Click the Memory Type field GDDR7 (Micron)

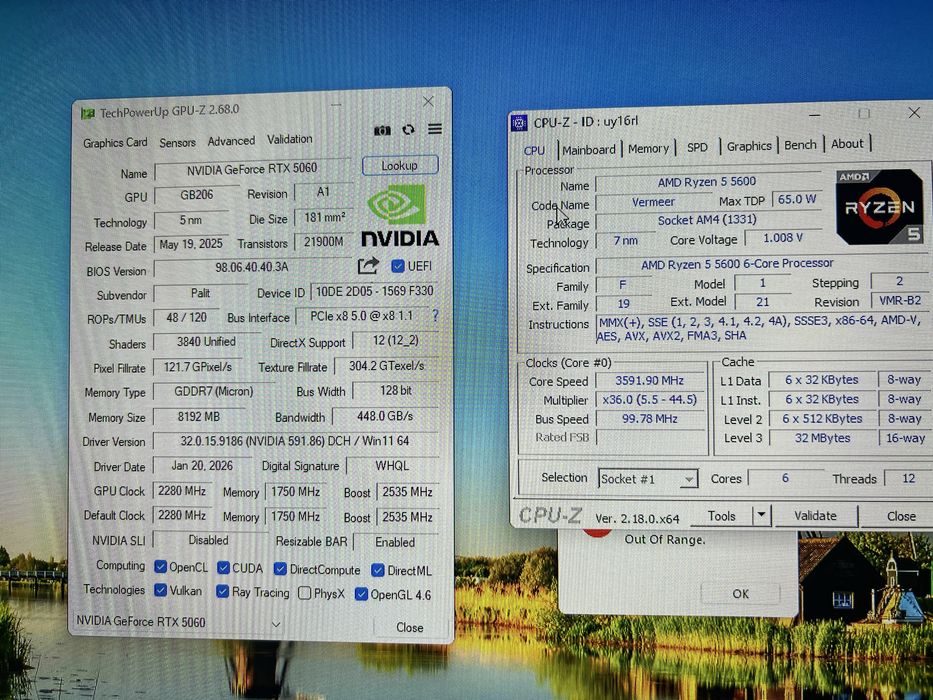click(214, 392)
